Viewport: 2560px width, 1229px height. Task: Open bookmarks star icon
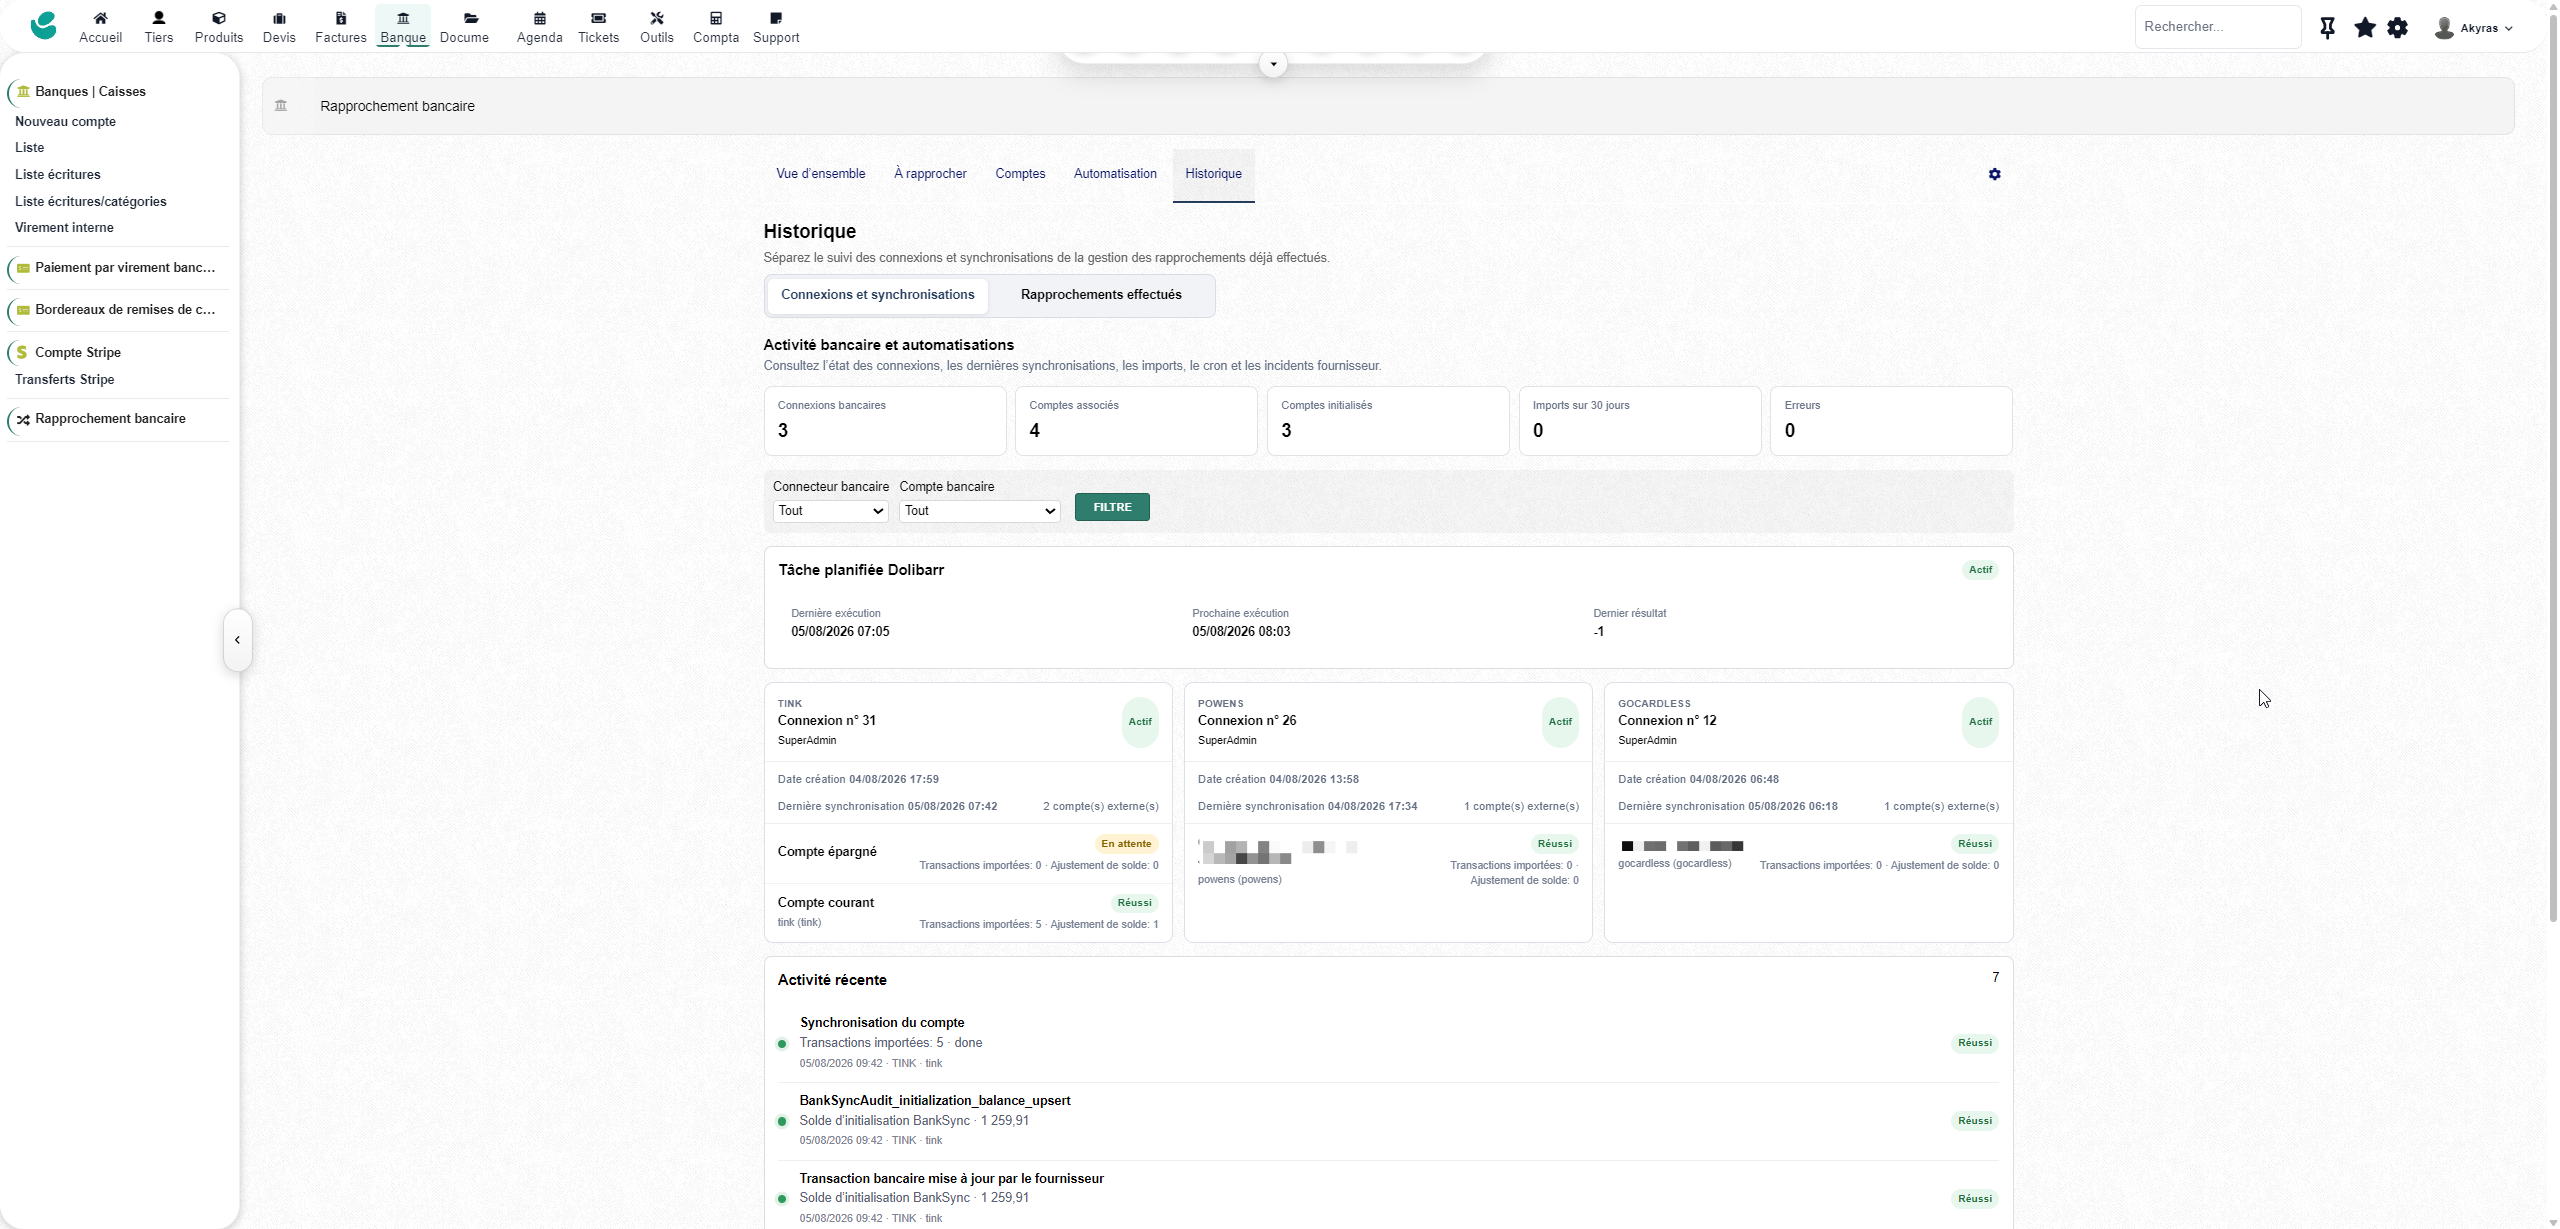(2364, 28)
